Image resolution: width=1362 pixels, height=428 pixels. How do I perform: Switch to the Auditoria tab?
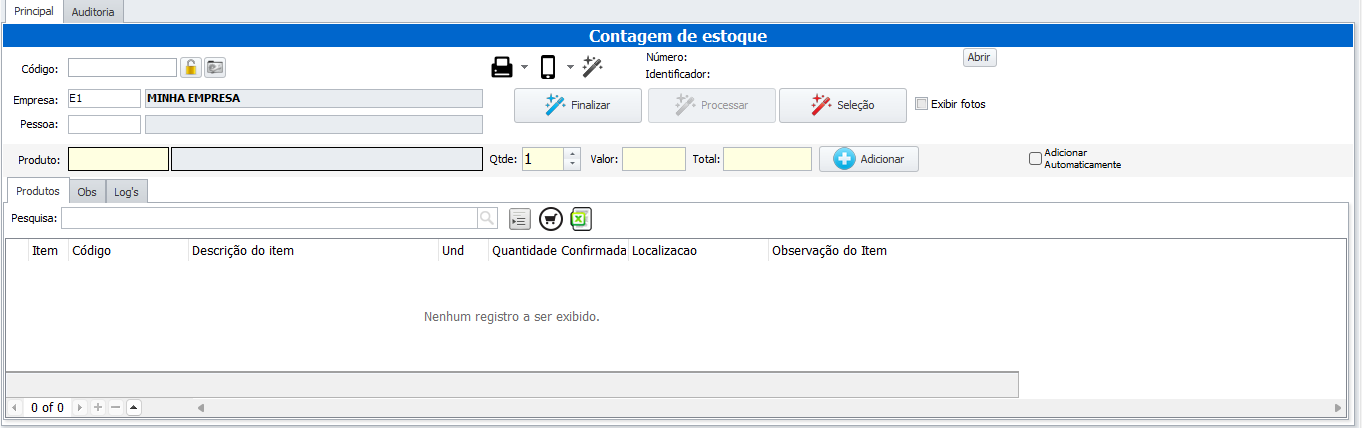[x=93, y=12]
